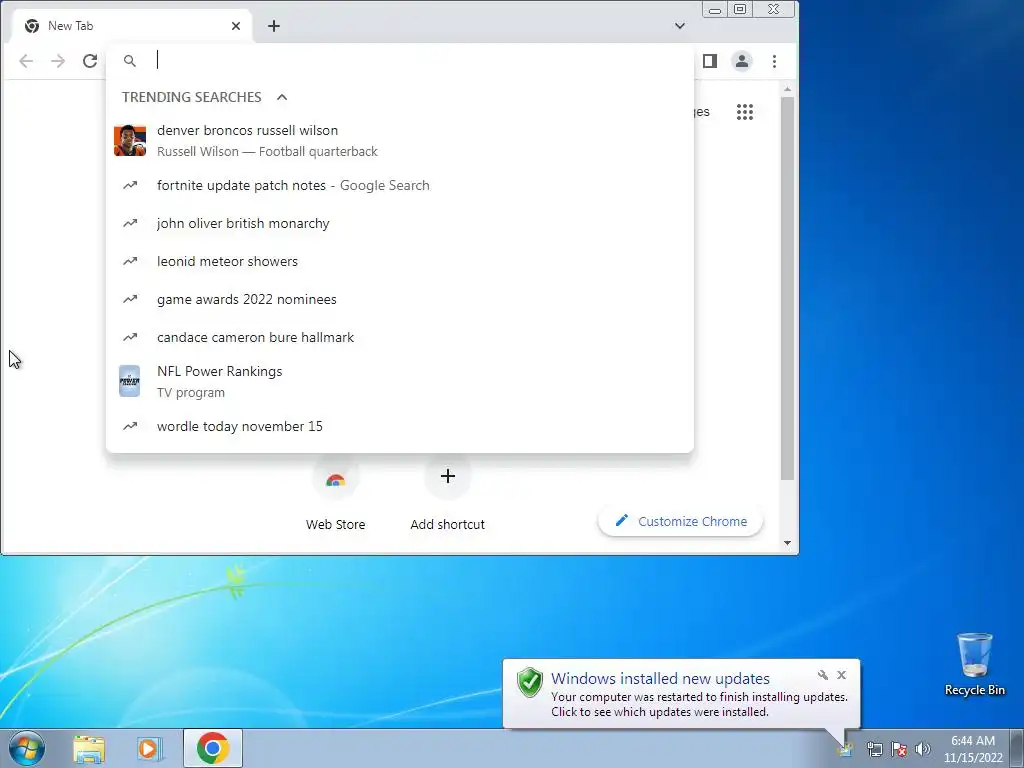
Task: Close the Windows update notification balloon
Action: click(842, 675)
